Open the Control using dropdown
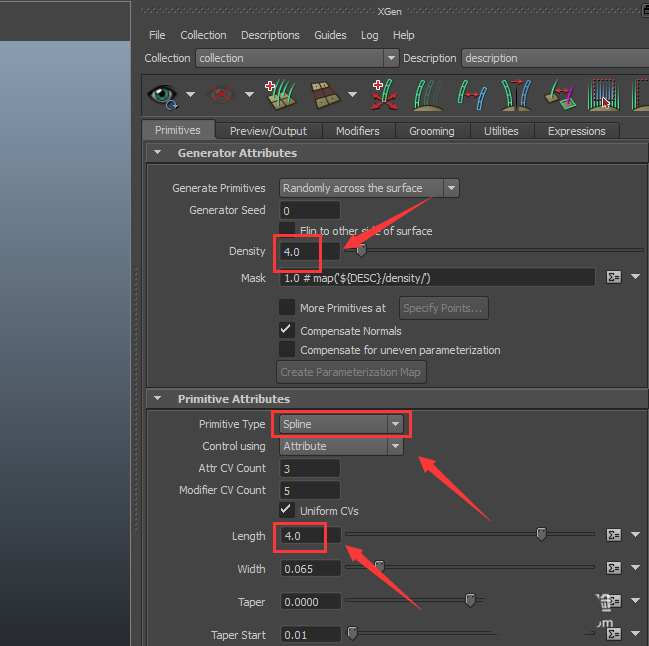 341,446
